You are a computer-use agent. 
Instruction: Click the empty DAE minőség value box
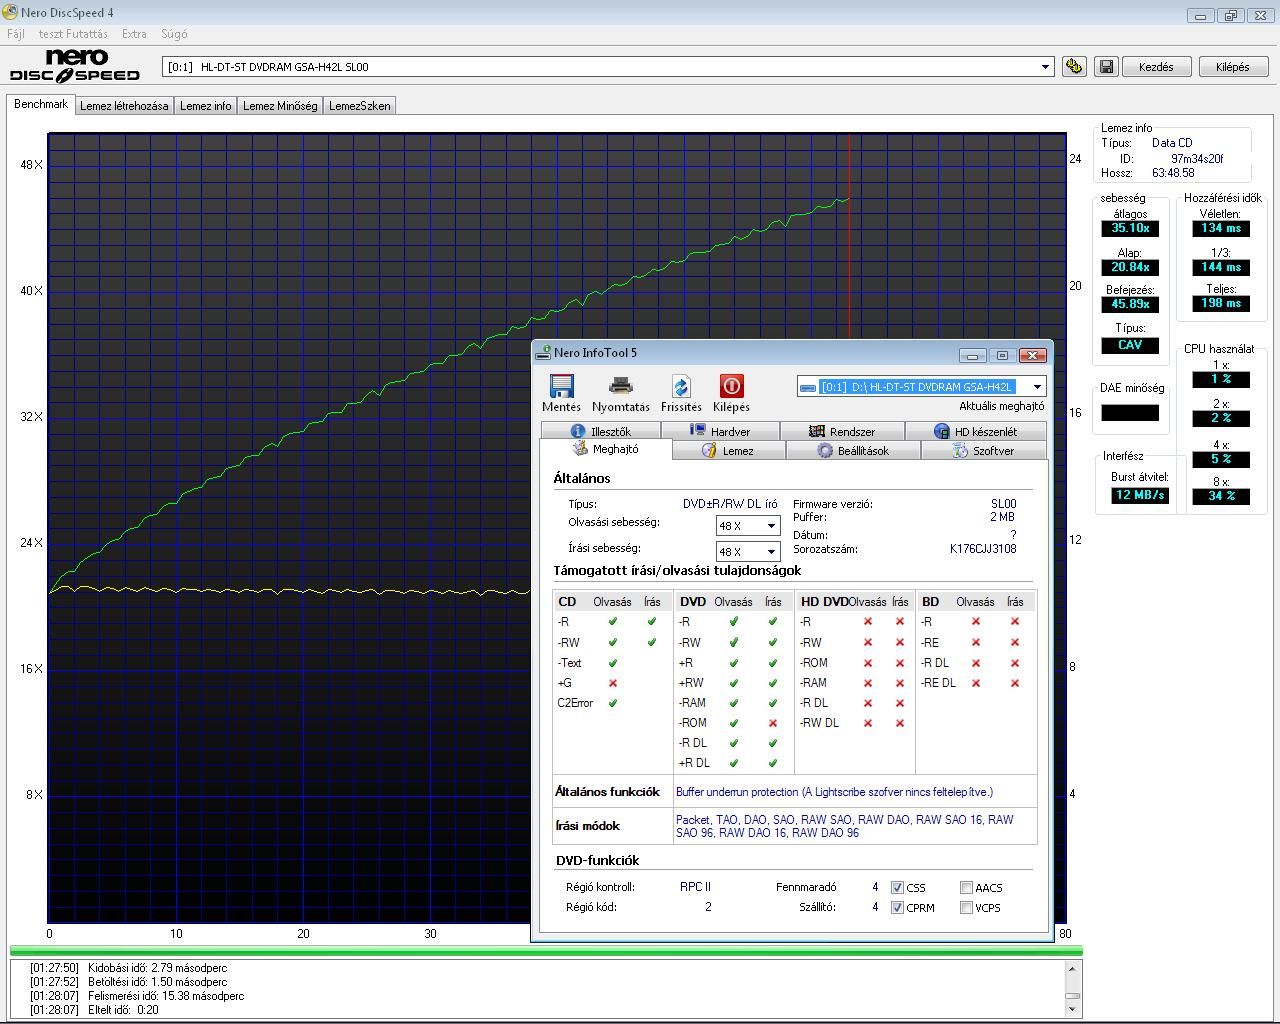[x=1130, y=412]
